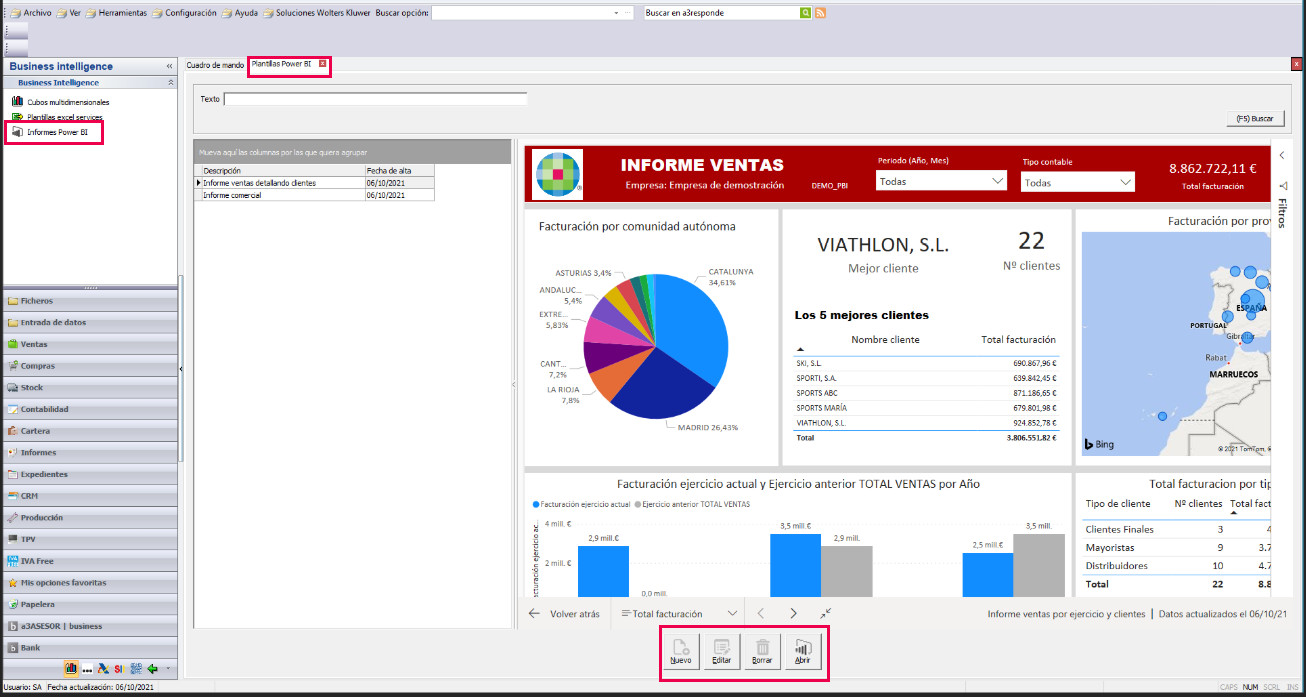Sort by the Descripción column header
Screen dimensions: 1306x697
(283, 171)
